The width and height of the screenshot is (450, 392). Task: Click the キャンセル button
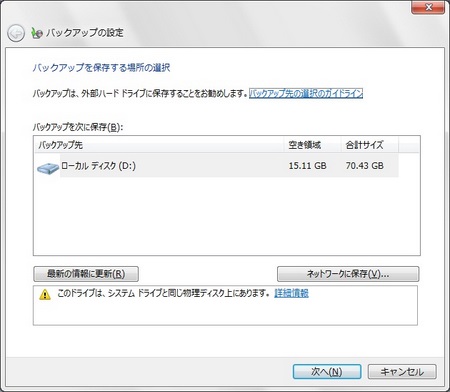402,372
